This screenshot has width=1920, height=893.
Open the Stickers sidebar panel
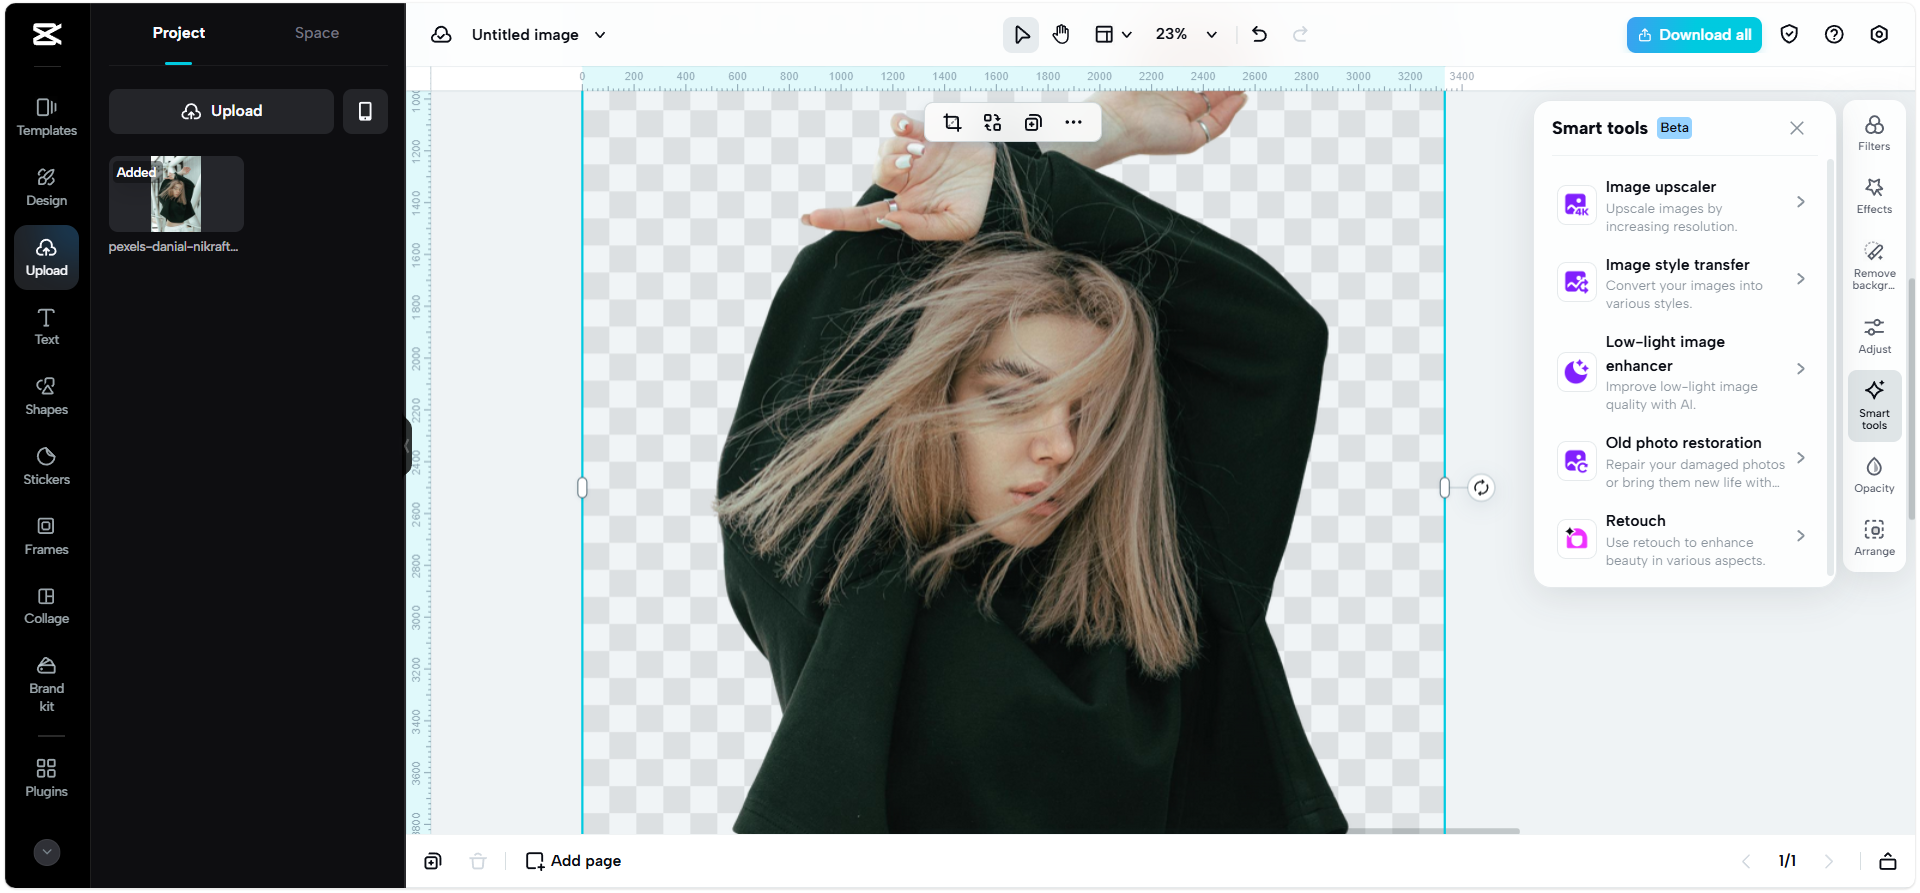pyautogui.click(x=46, y=466)
